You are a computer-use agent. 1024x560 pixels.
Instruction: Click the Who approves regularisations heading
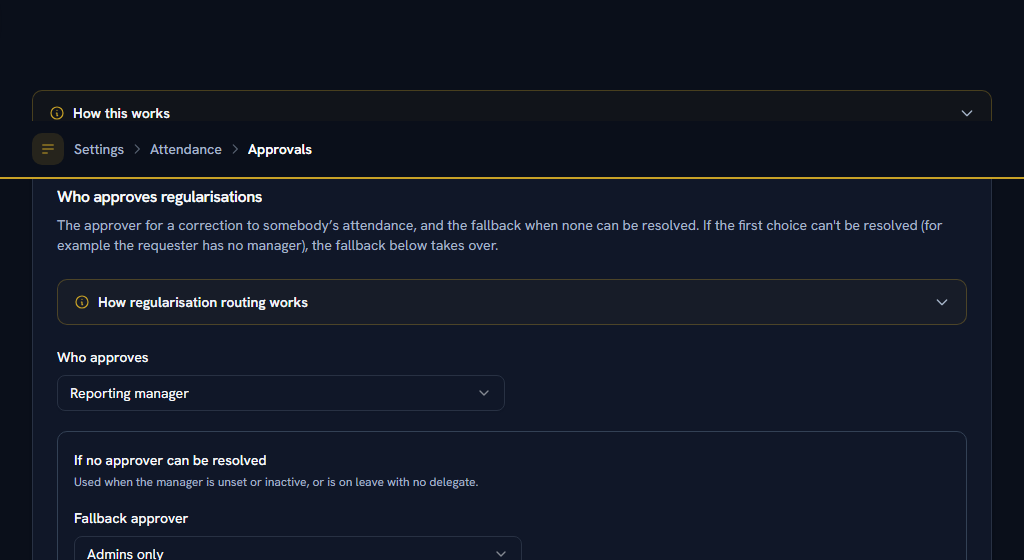159,197
